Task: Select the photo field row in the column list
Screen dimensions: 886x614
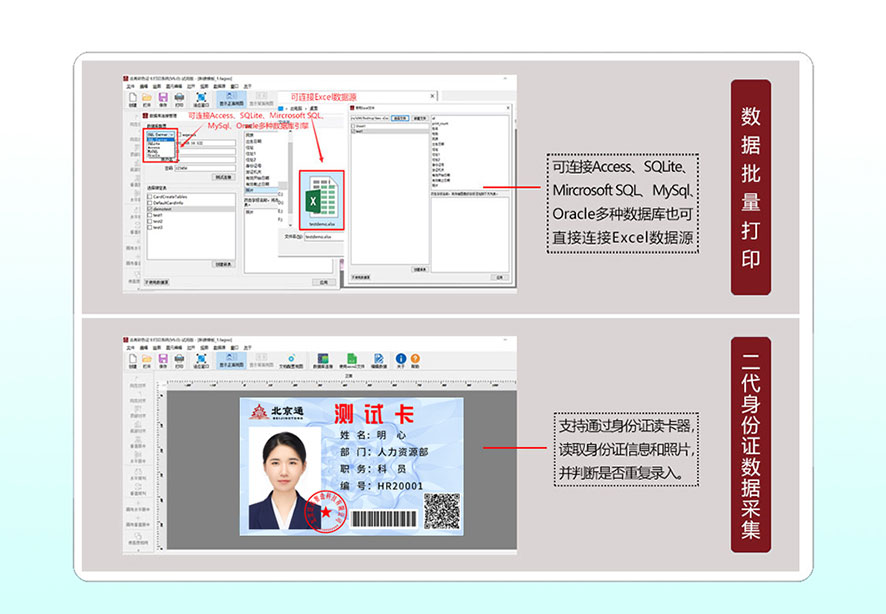Action: point(261,190)
